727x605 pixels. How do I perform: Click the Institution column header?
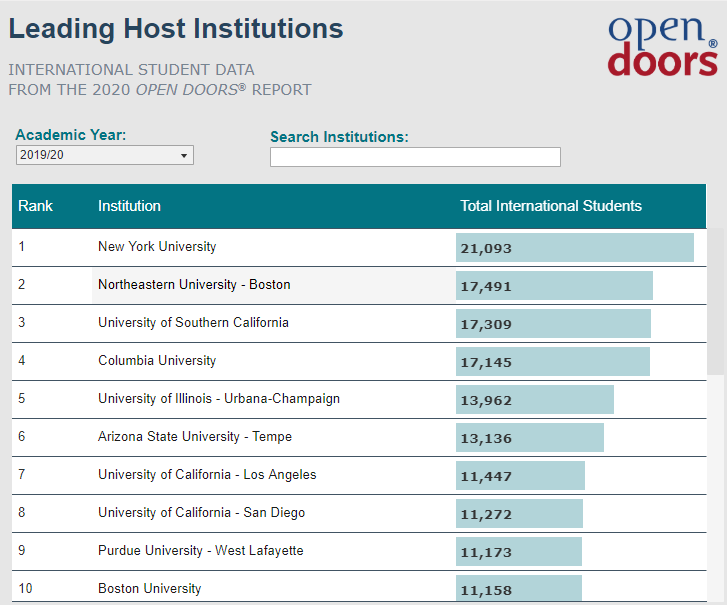click(x=129, y=206)
